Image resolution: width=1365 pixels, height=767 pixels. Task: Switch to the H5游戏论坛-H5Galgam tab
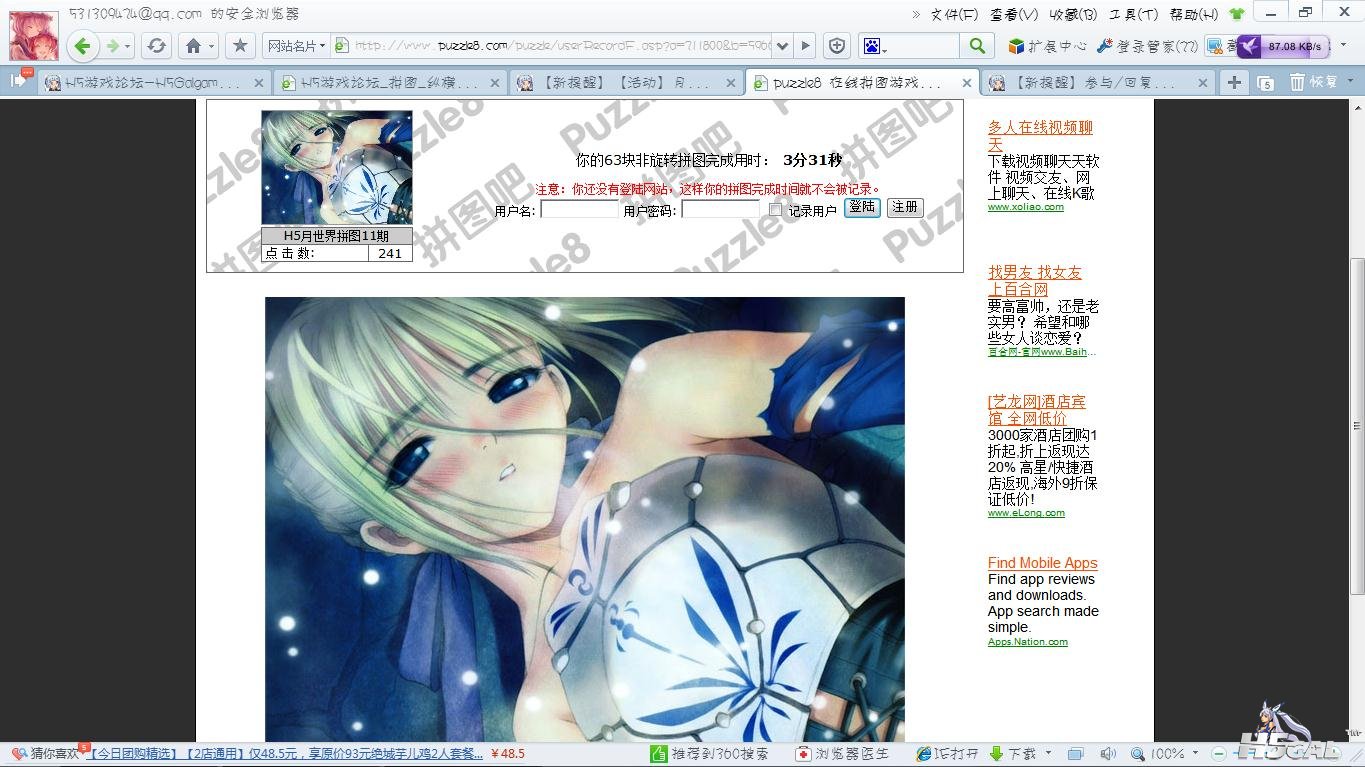pyautogui.click(x=154, y=83)
